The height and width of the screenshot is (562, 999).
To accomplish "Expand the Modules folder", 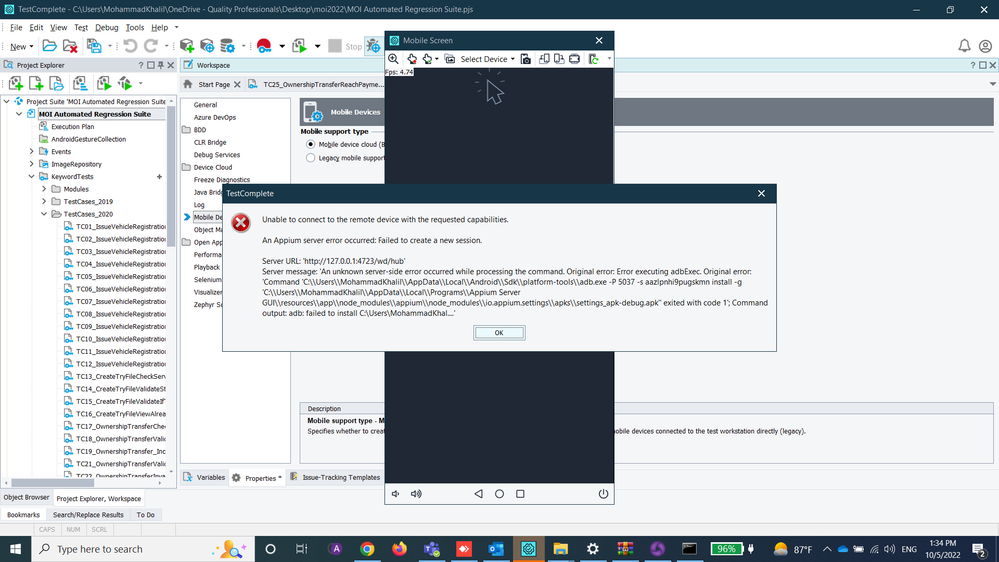I will 44,189.
